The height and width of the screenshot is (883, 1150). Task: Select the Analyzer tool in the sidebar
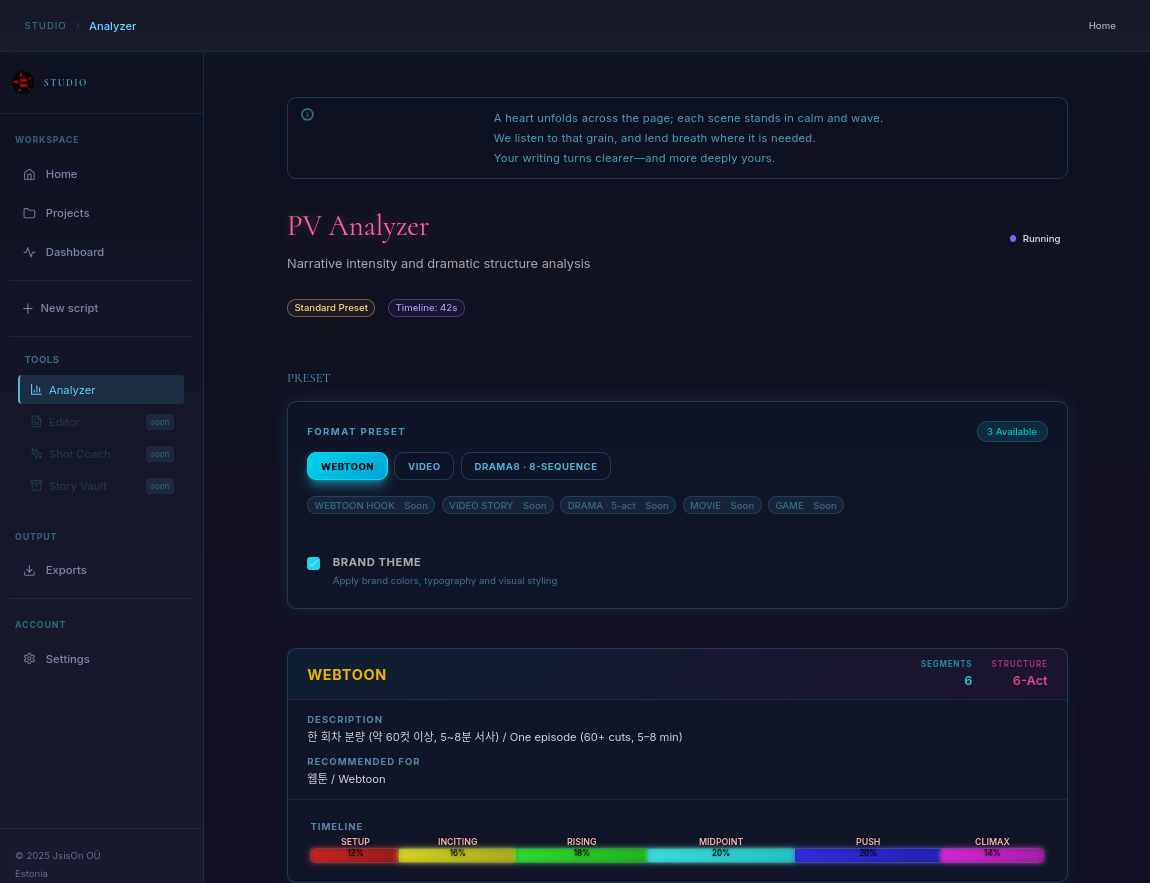(72, 389)
